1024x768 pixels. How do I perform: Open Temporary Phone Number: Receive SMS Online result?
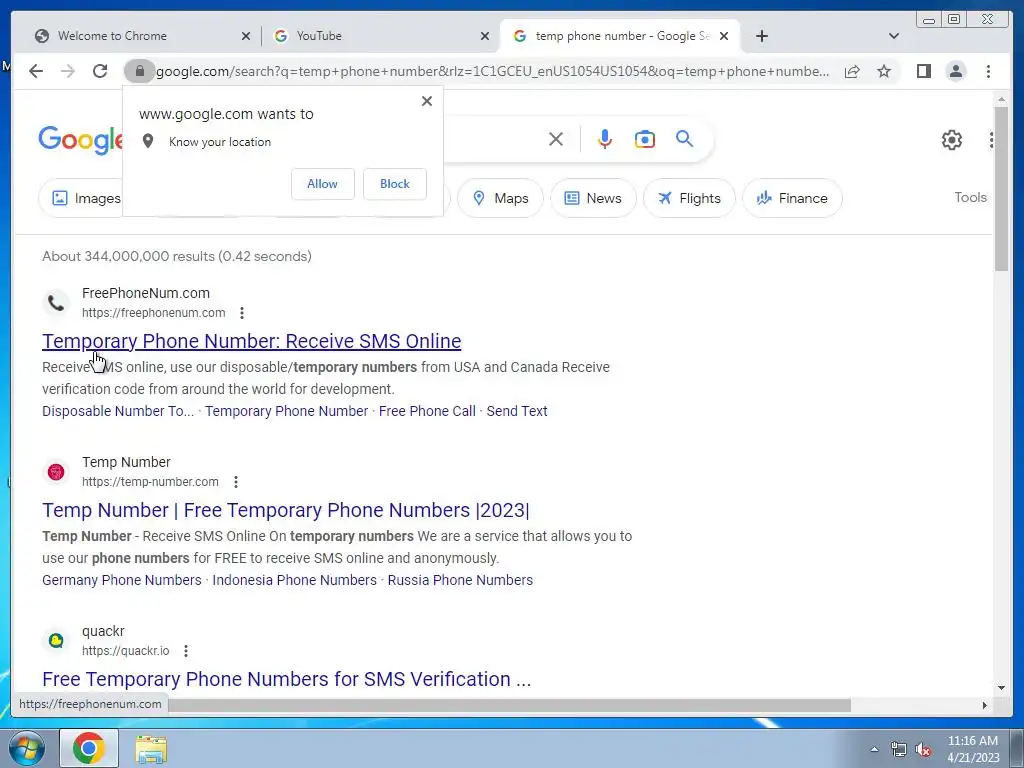point(251,341)
